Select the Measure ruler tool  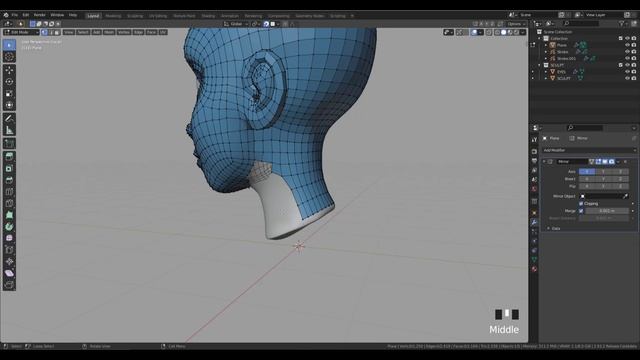pyautogui.click(x=9, y=131)
